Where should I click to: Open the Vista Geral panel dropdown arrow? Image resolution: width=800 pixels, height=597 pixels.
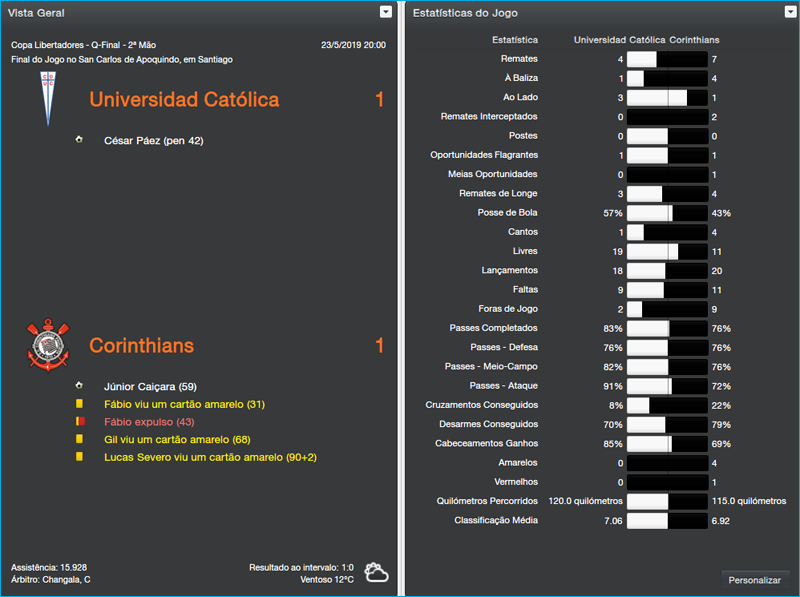[386, 12]
